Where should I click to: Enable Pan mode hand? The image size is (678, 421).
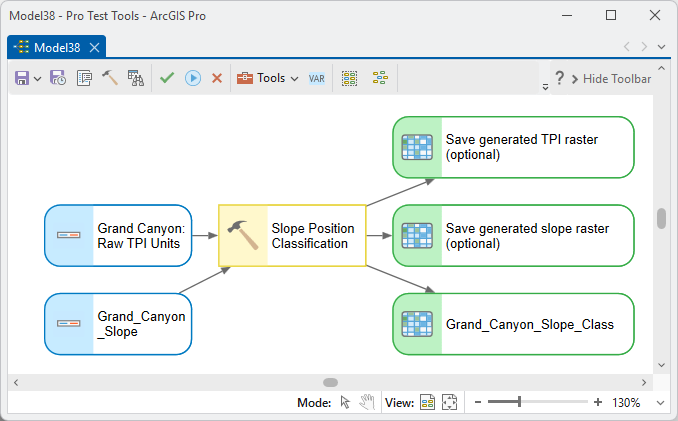367,402
